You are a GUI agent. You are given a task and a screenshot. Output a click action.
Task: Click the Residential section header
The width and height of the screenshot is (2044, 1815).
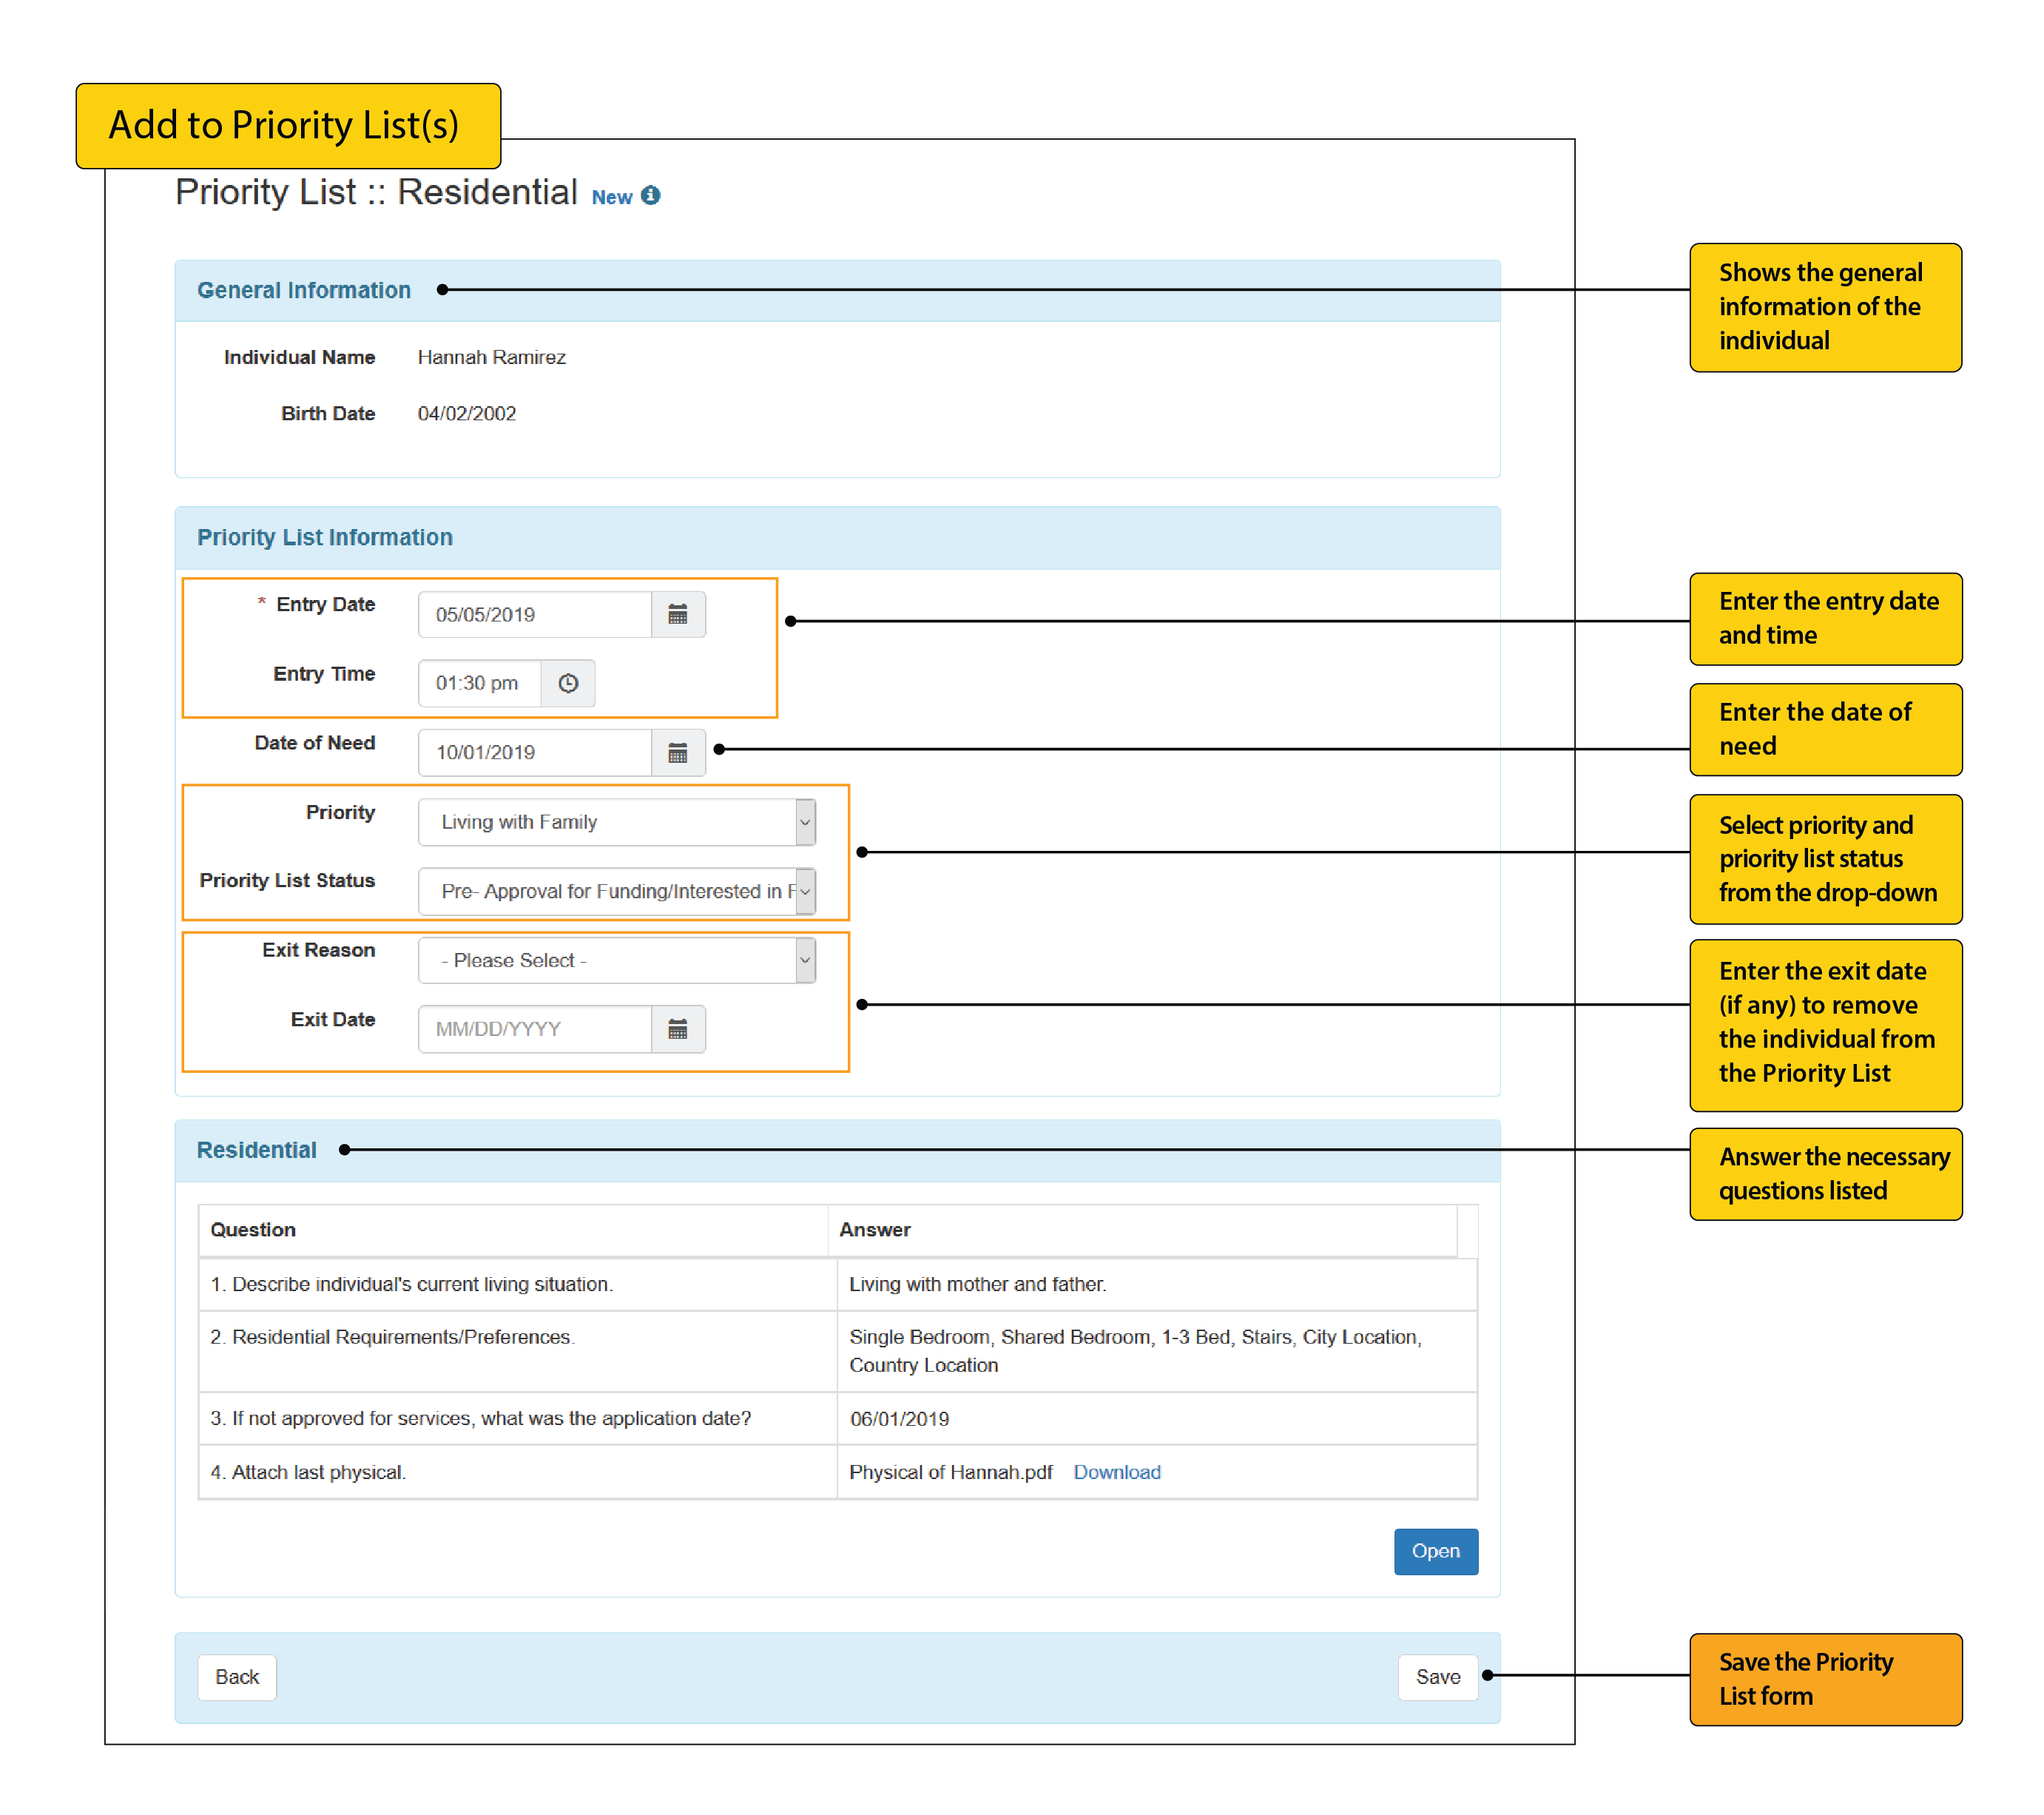tap(256, 1150)
